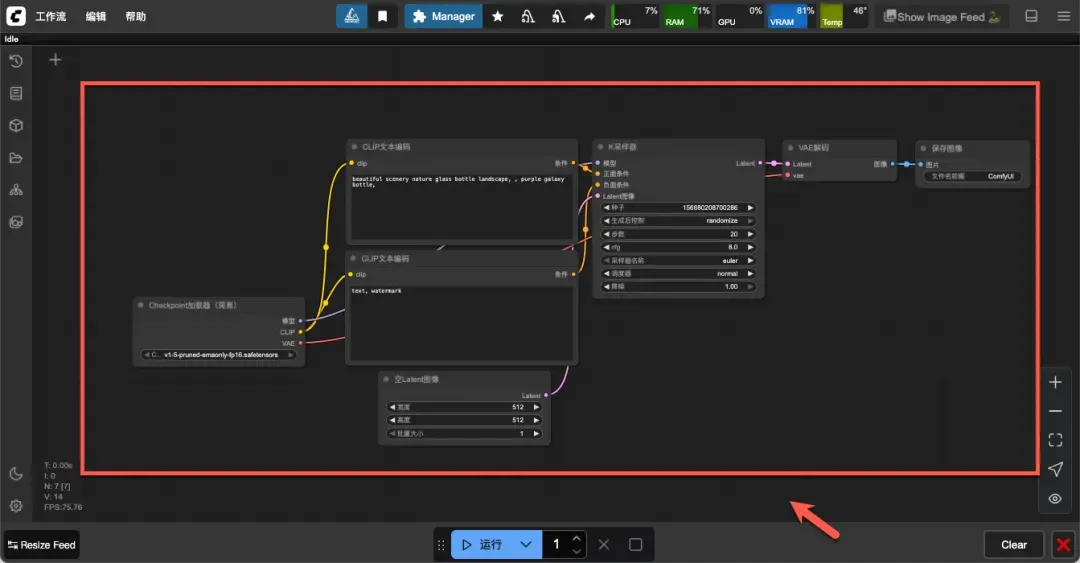Click the sailboat icon button in the top toolbar

tap(351, 16)
